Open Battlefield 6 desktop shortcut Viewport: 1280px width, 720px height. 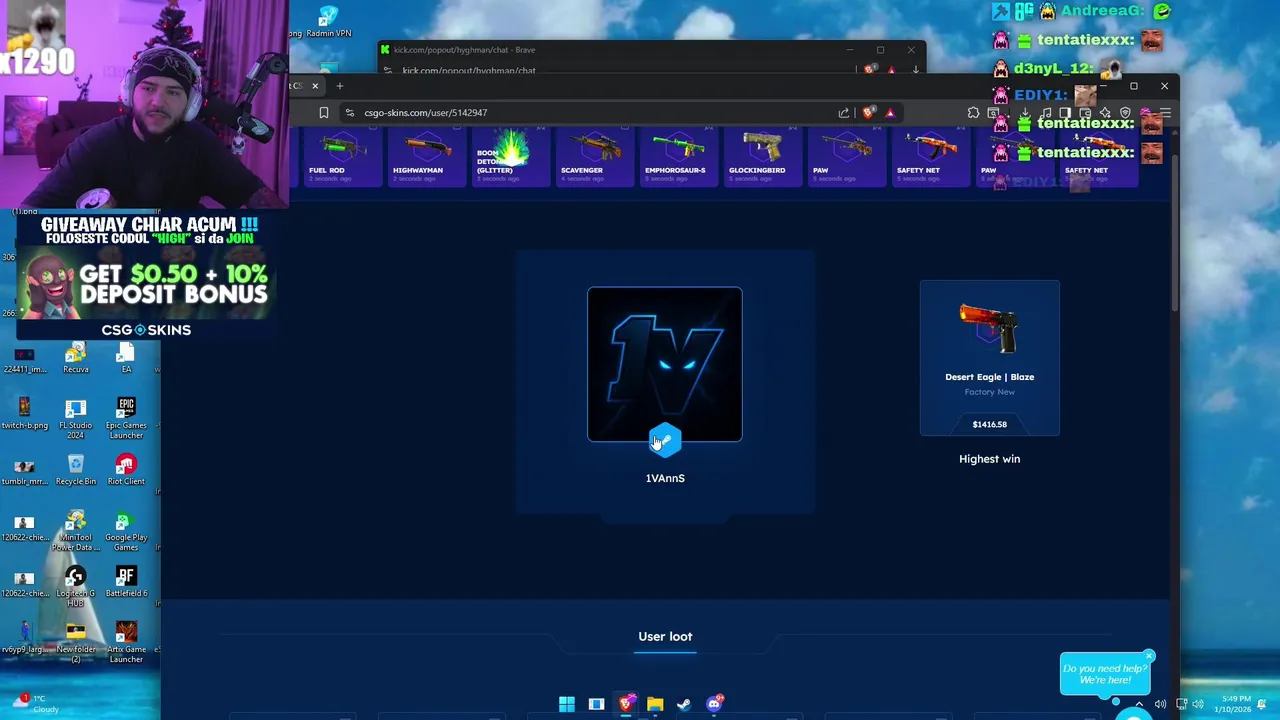point(126,582)
